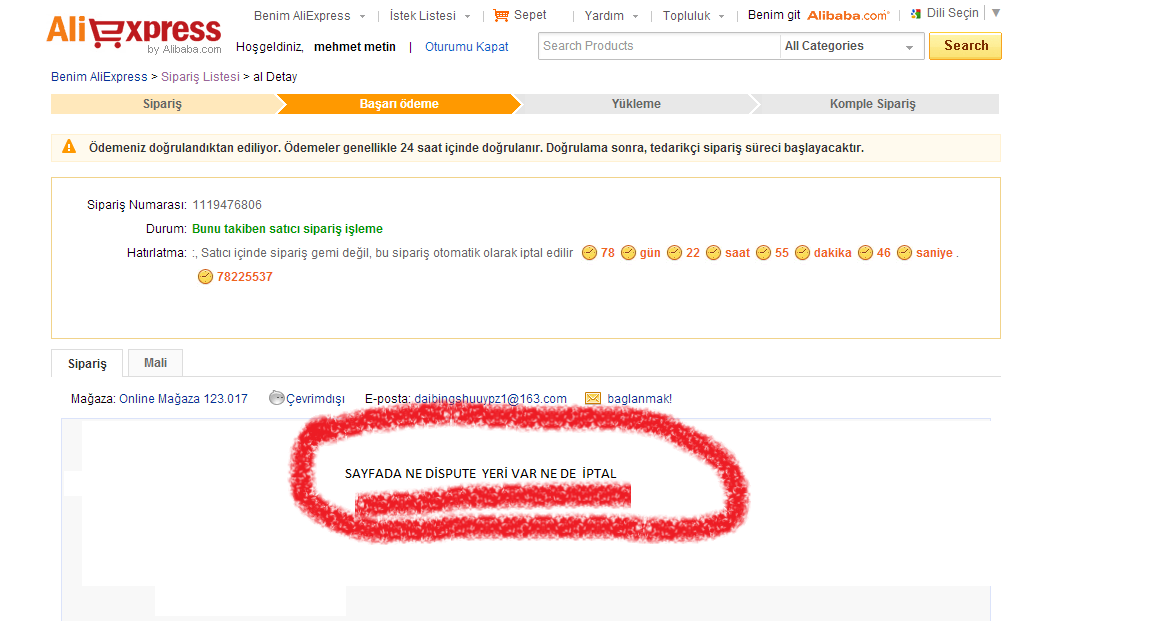
Task: Click the Search button
Action: click(965, 46)
